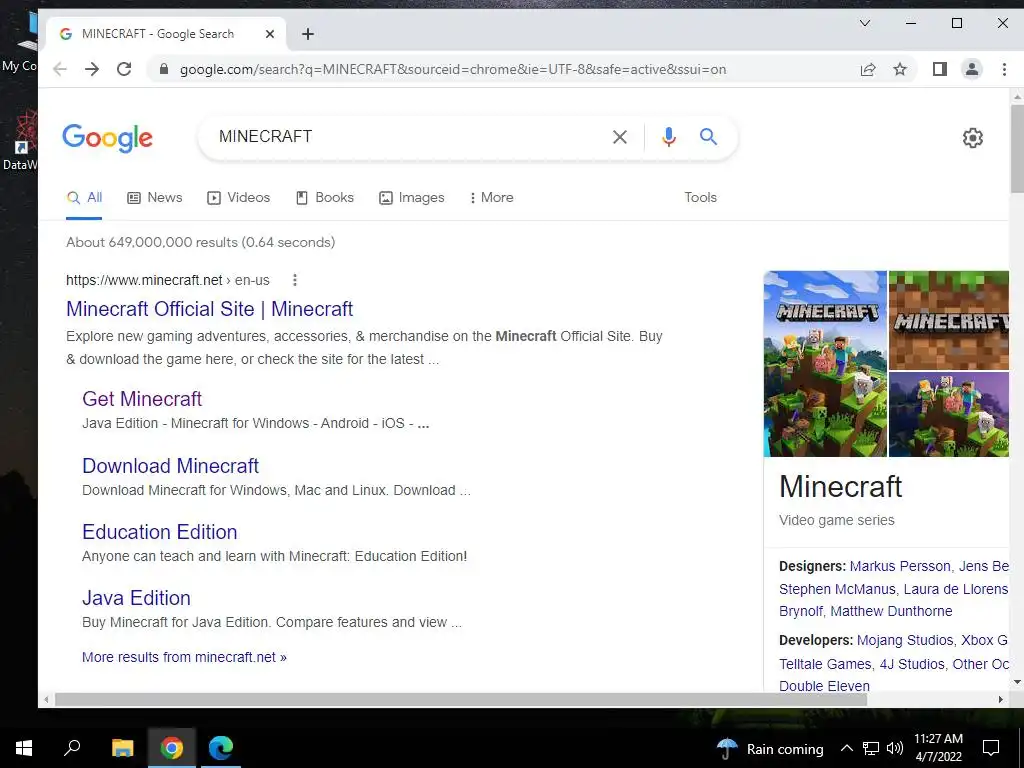Close the MINECRAFT Google Search tab
The image size is (1024, 768).
coord(270,34)
